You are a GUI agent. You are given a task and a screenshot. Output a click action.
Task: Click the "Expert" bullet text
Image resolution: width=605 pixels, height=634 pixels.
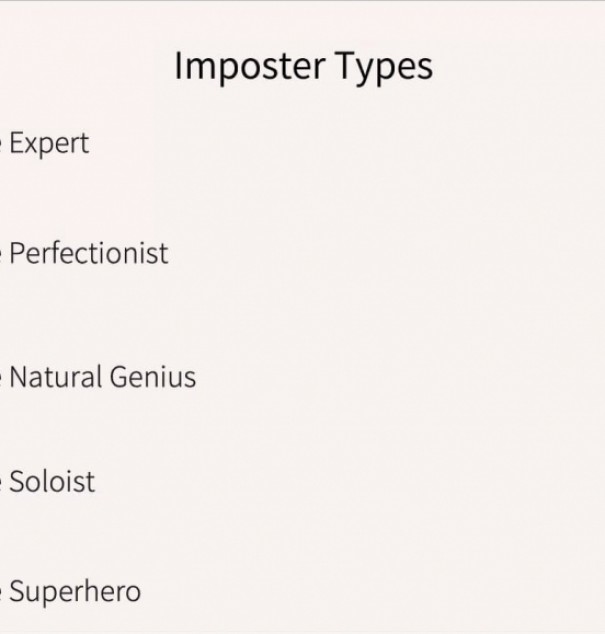coord(49,144)
